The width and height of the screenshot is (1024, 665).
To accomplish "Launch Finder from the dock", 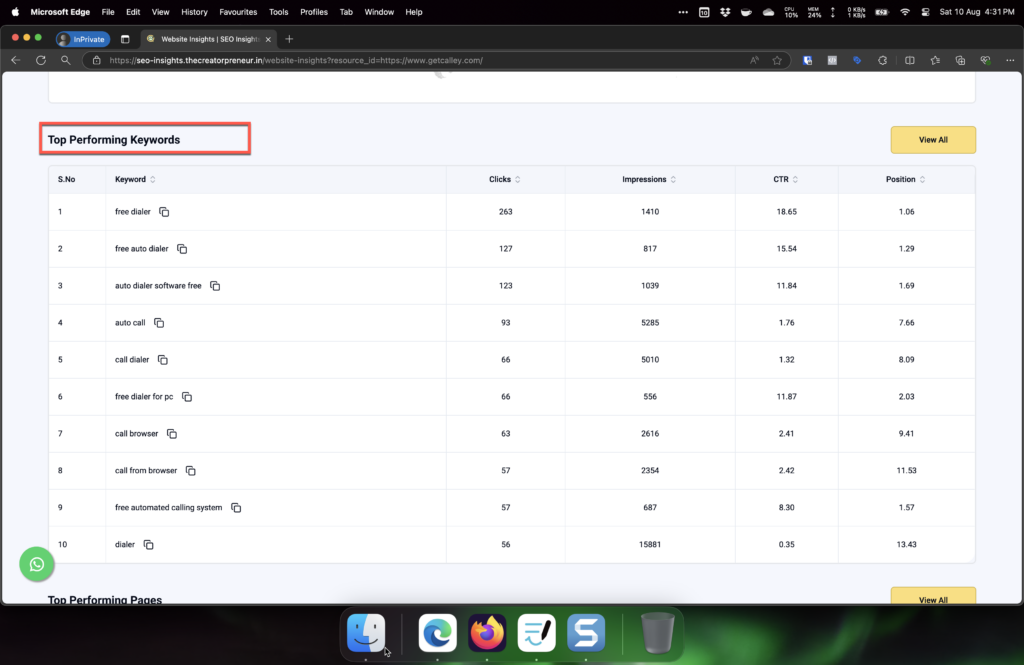I will pyautogui.click(x=366, y=632).
